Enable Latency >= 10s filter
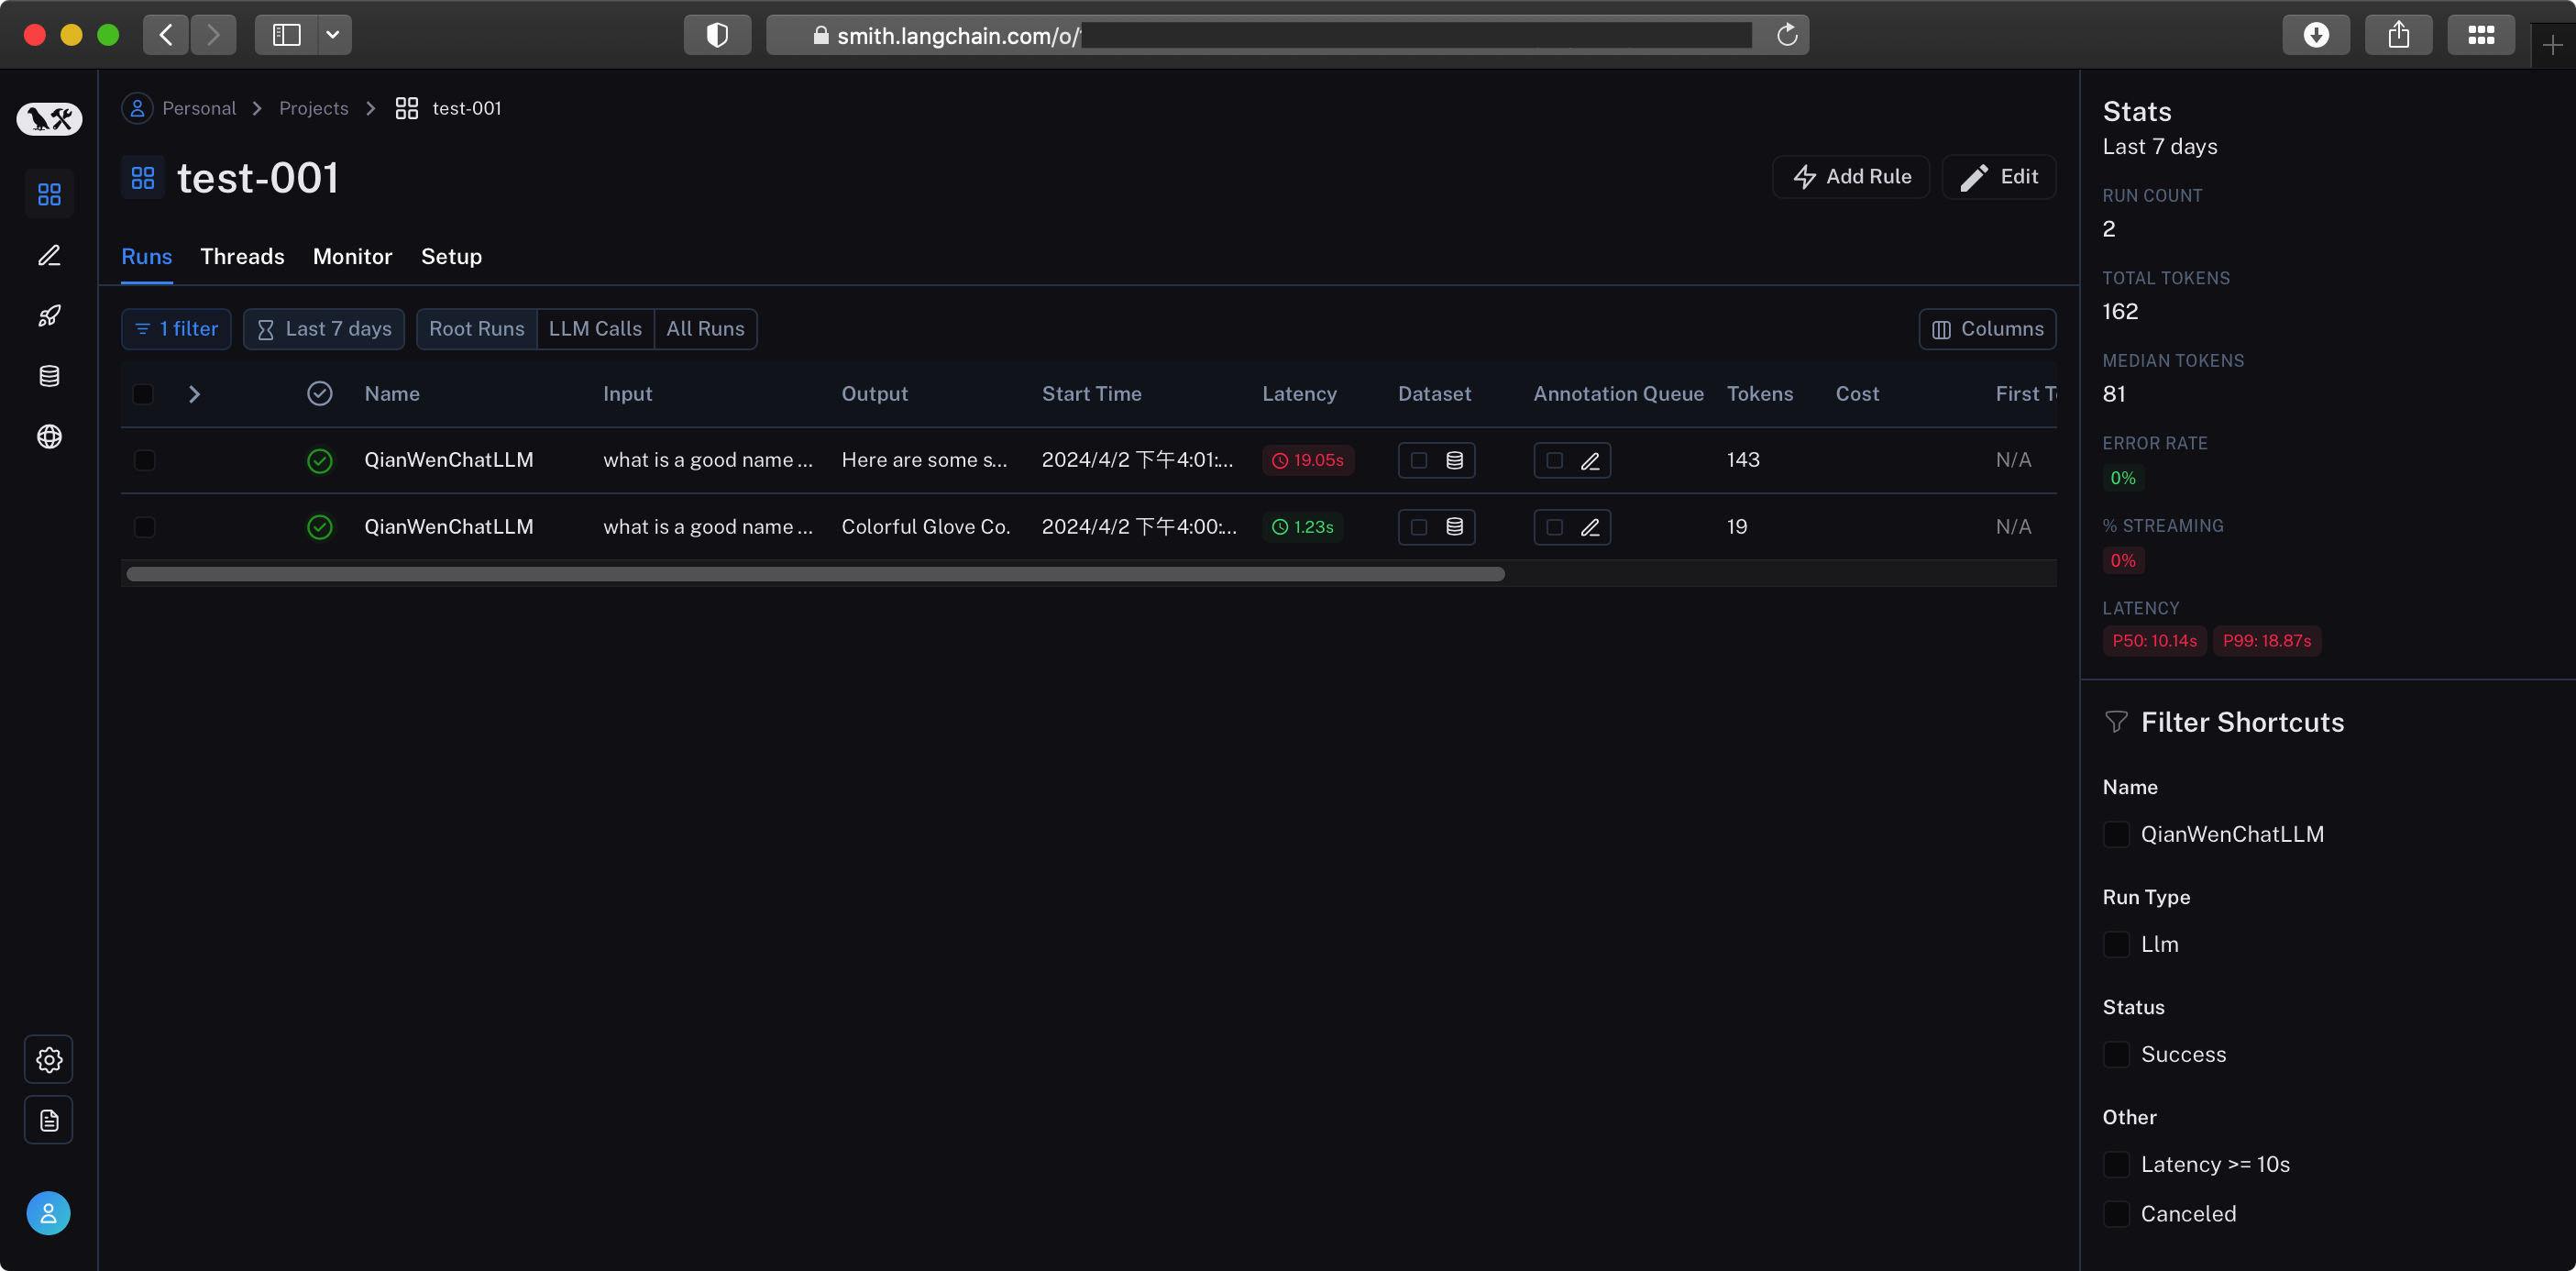Screen dimensions: 2576x1271 coord(2117,1164)
